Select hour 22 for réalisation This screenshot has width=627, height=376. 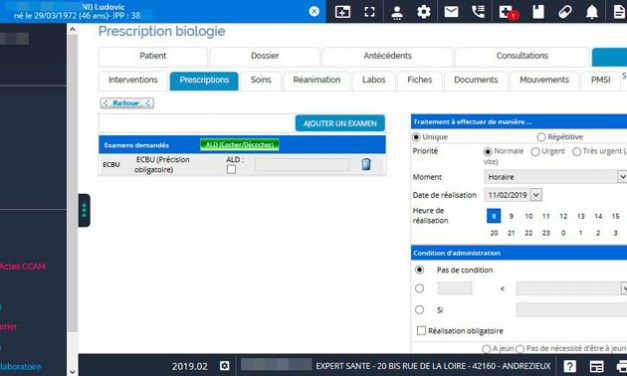pyautogui.click(x=528, y=233)
